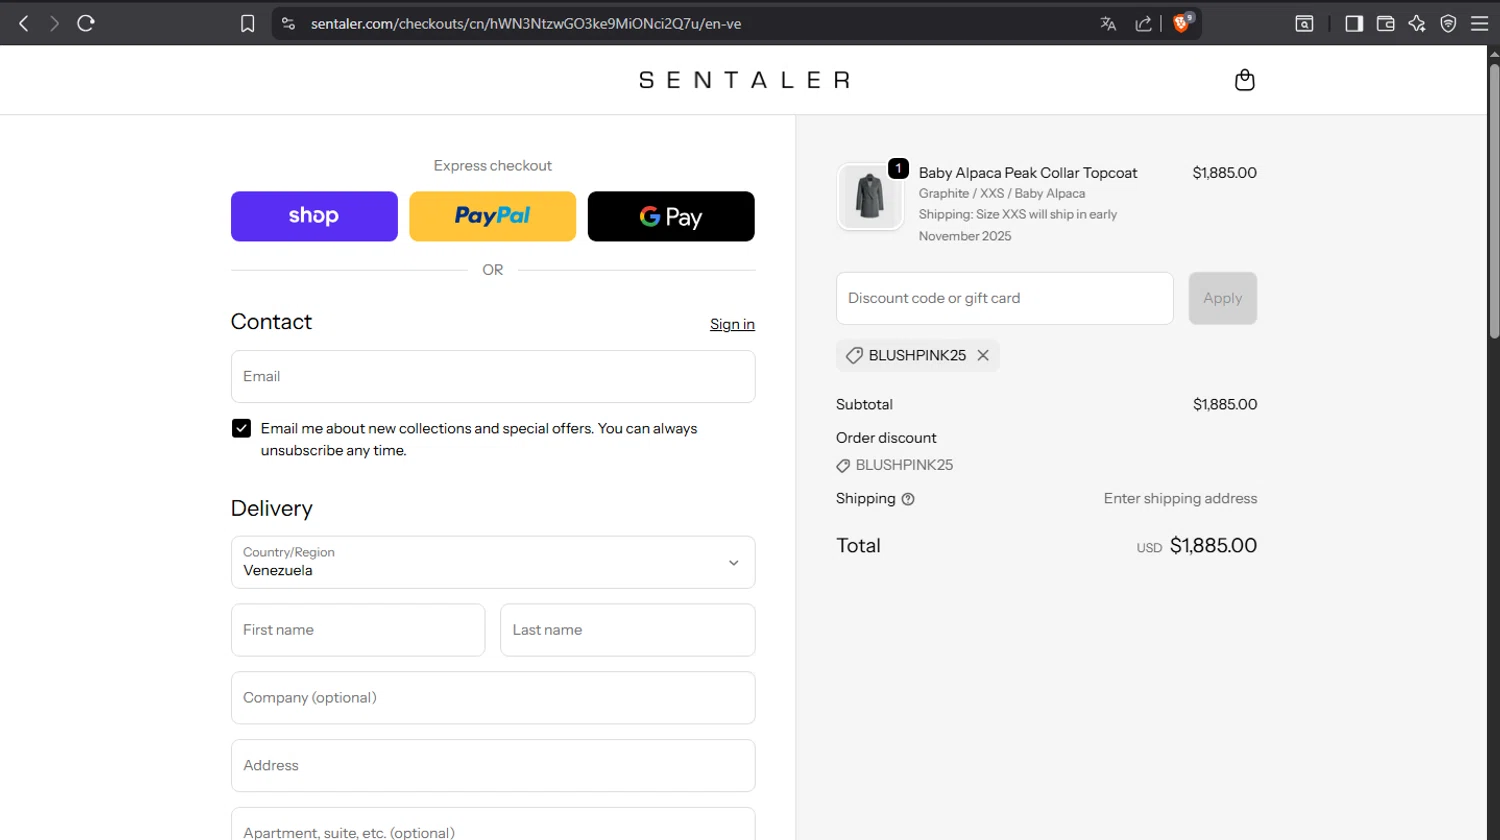Toggle the browser sidebar
Screen dimensions: 1500x840
click(x=1354, y=24)
